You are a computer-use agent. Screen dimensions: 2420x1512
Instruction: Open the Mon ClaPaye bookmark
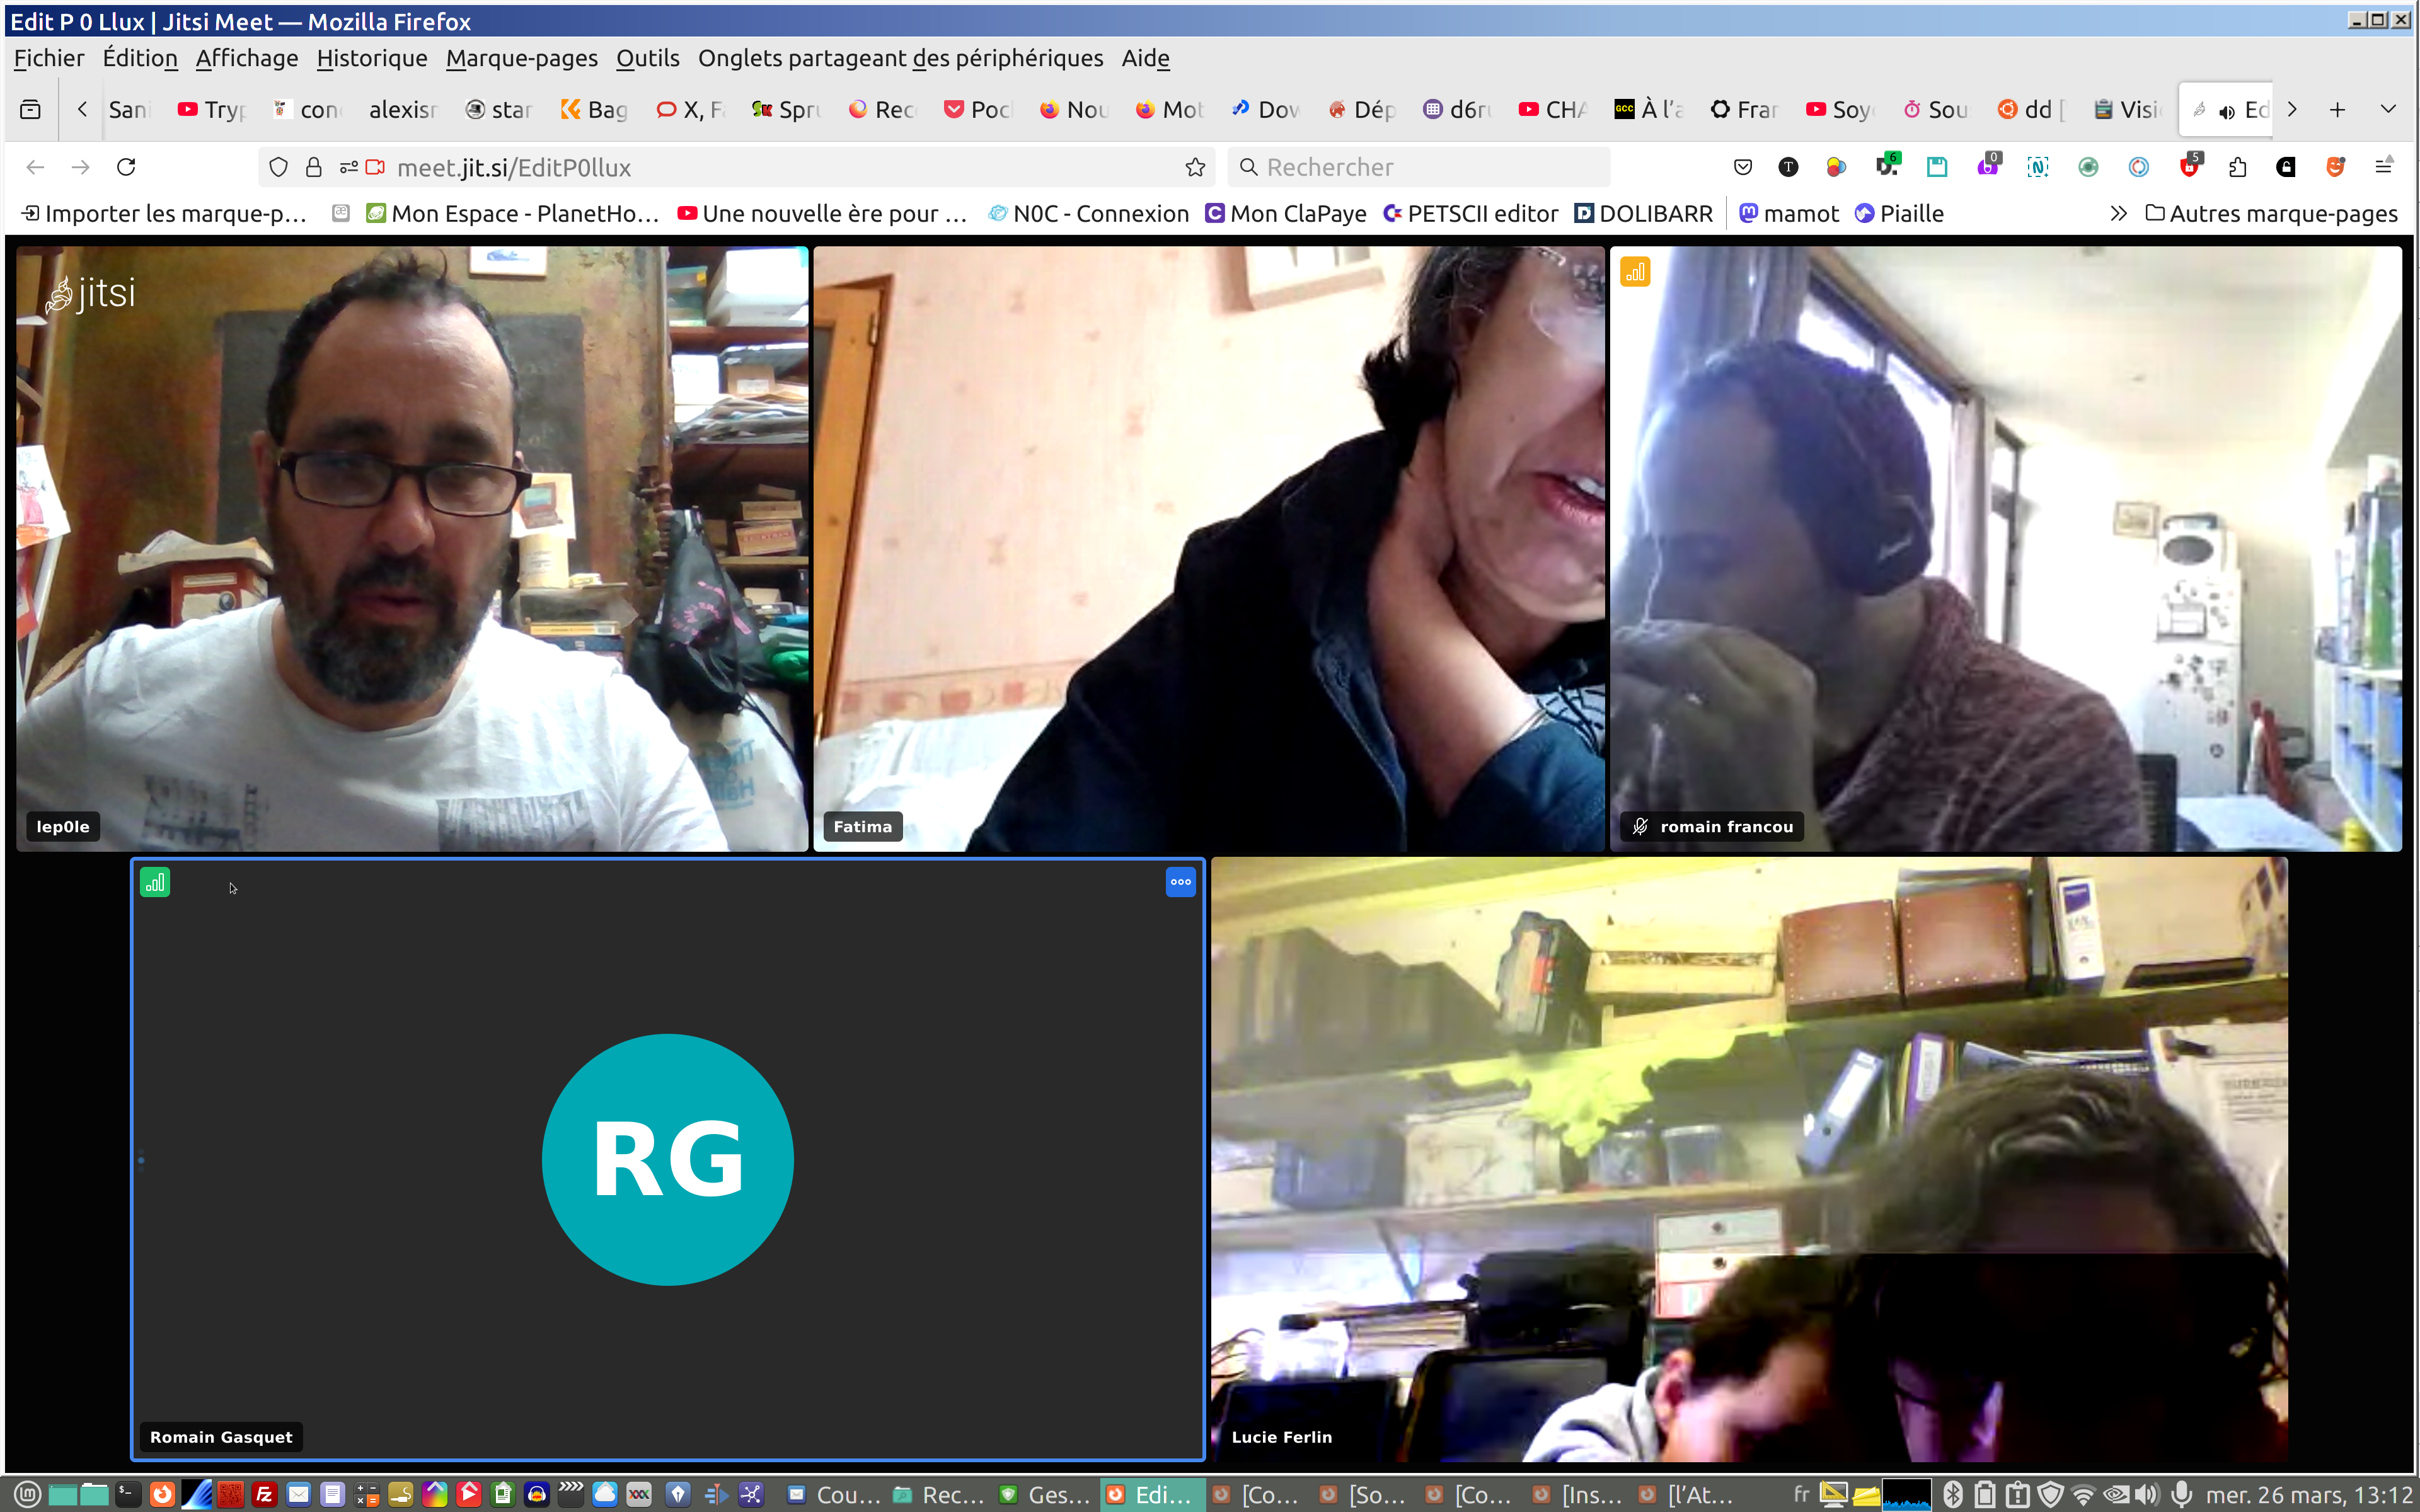click(1286, 213)
